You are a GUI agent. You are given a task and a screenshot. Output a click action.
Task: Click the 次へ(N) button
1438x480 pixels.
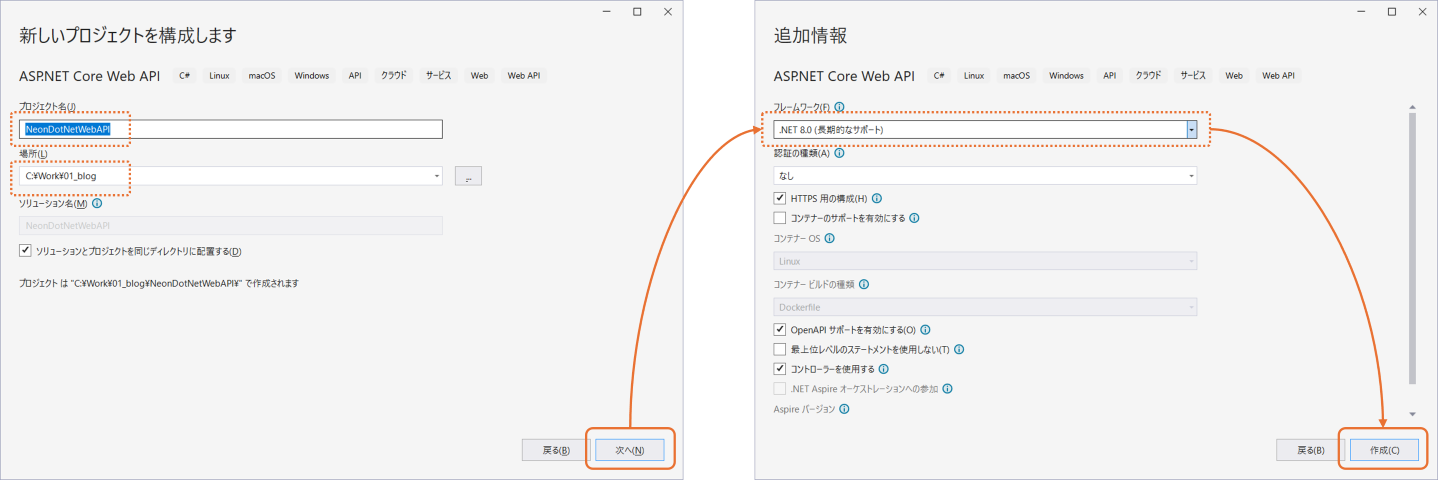click(628, 450)
